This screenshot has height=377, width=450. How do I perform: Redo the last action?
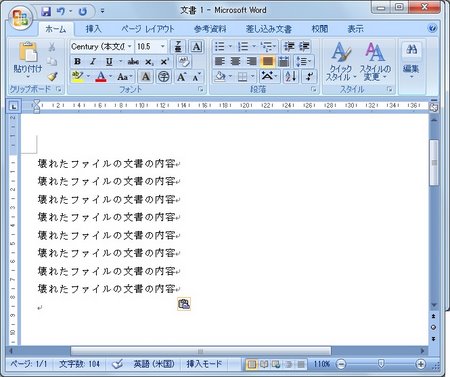(82, 12)
